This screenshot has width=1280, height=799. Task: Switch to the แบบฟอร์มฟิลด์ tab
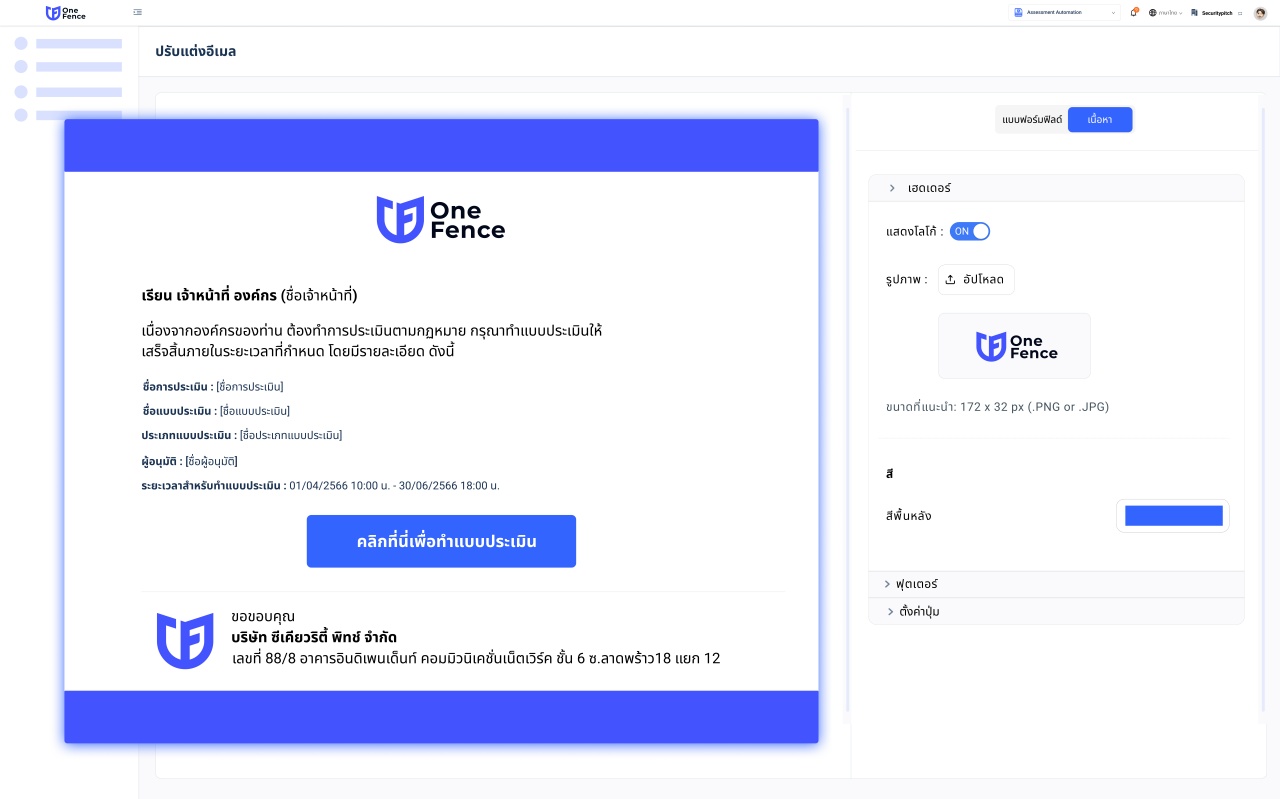pos(1031,120)
